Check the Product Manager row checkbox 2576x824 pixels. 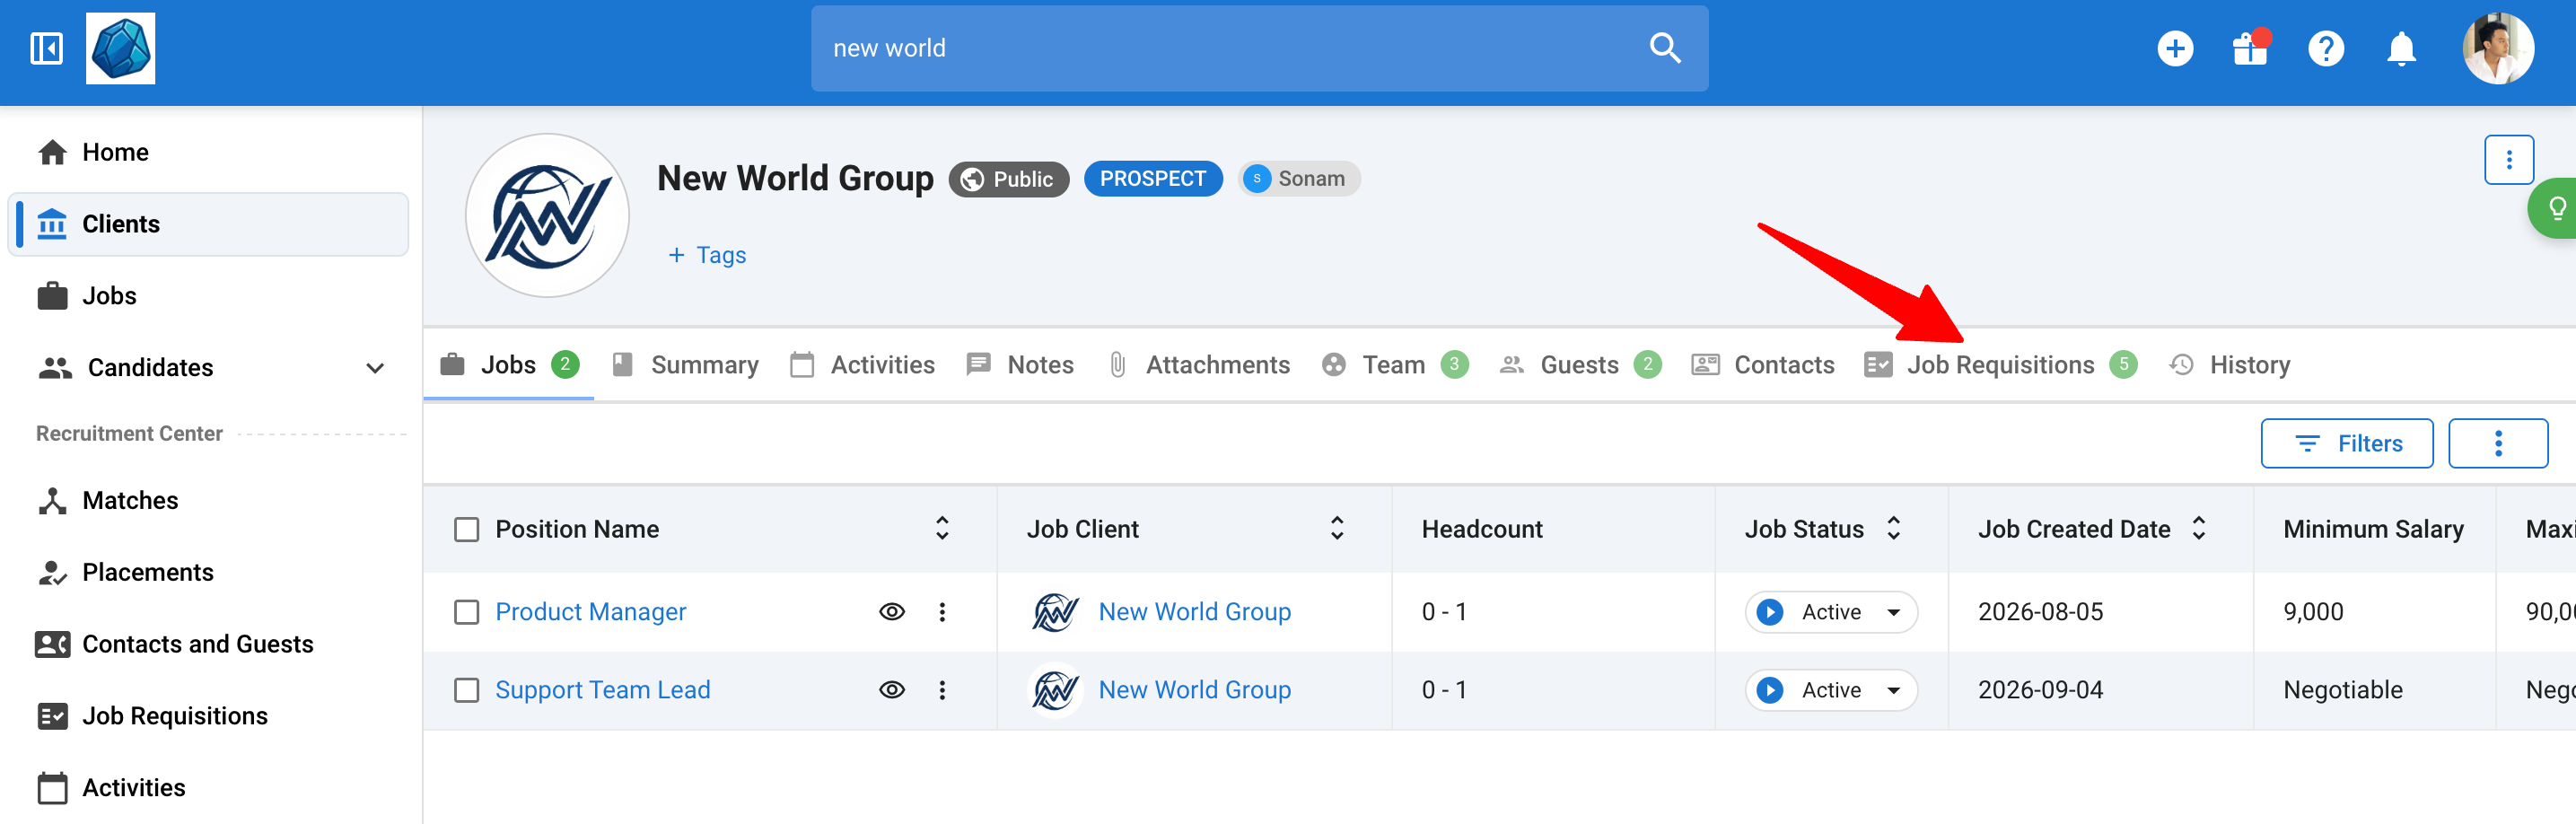click(x=467, y=612)
